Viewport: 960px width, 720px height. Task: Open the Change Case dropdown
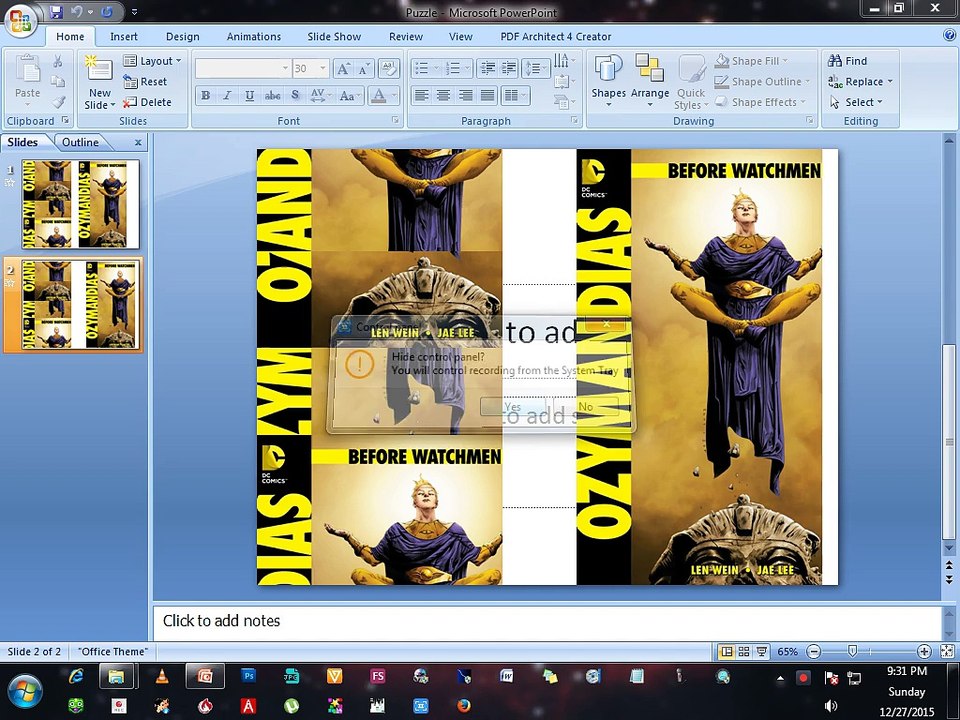(350, 96)
